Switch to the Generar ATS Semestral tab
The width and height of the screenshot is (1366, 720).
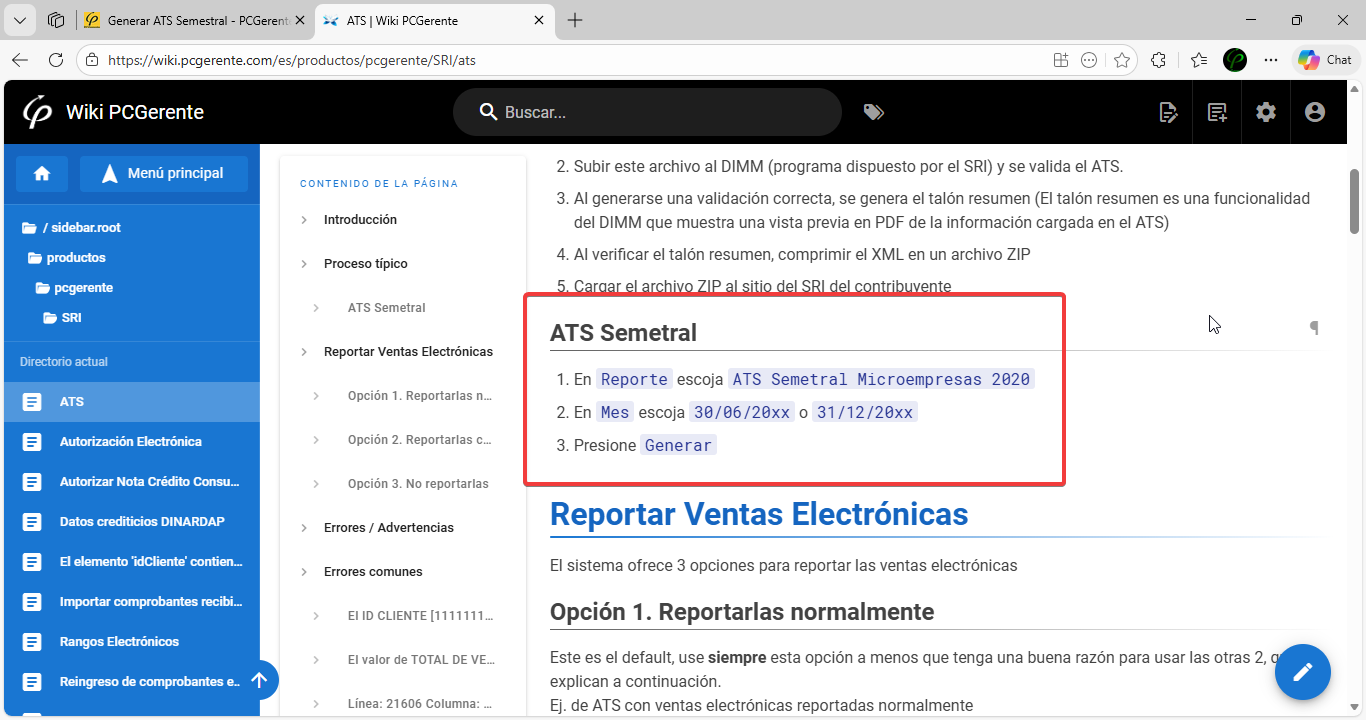197,20
